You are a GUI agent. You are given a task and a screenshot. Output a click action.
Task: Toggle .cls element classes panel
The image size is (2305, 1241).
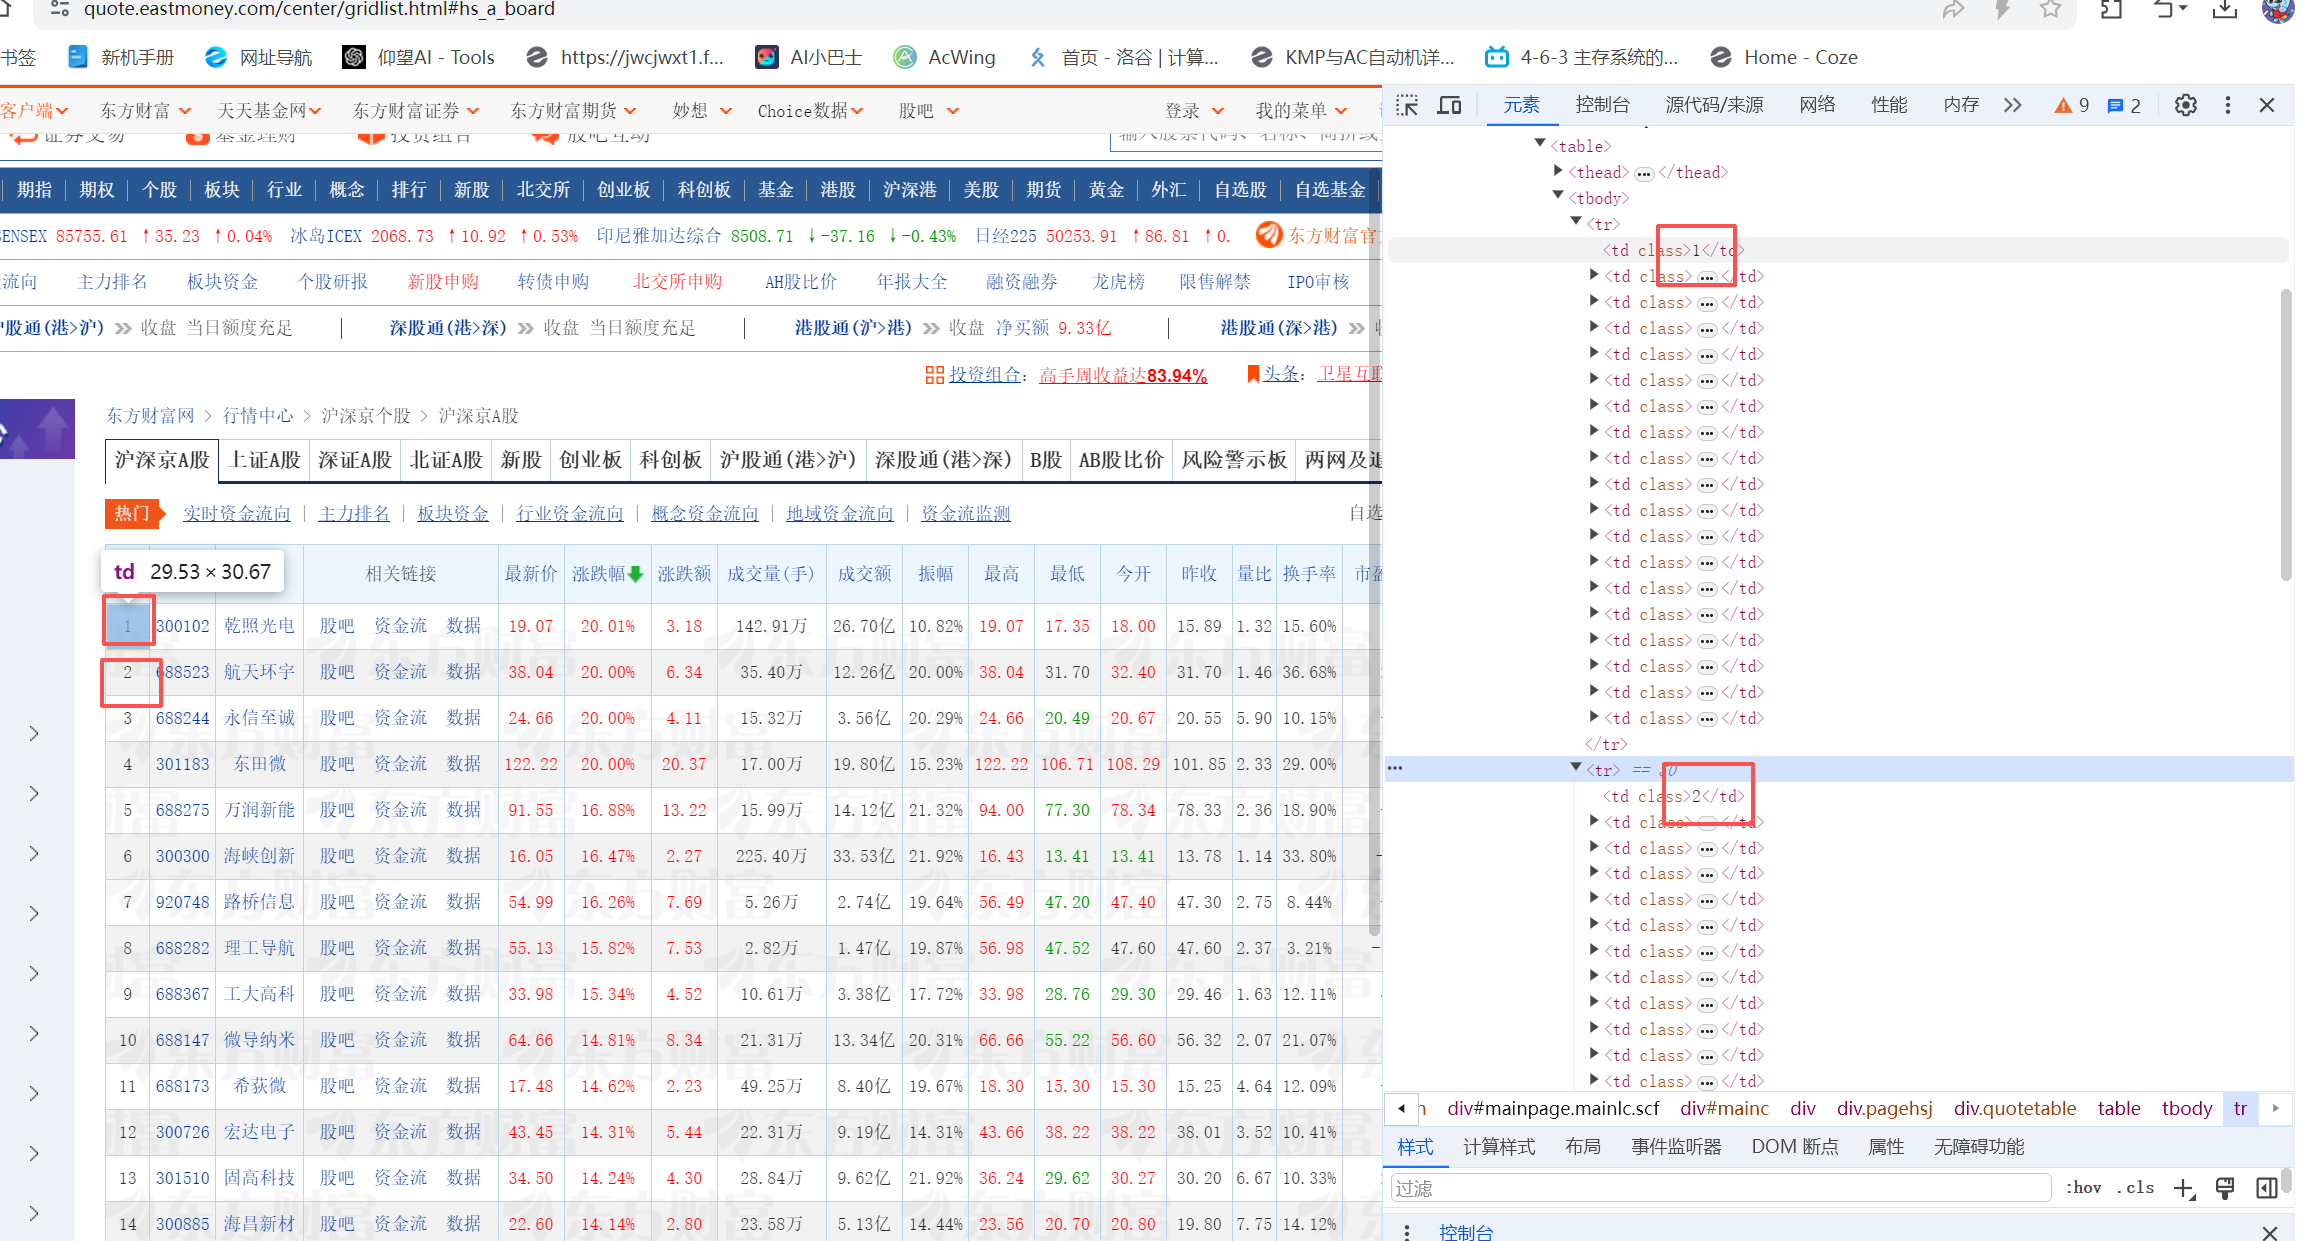click(x=2134, y=1188)
